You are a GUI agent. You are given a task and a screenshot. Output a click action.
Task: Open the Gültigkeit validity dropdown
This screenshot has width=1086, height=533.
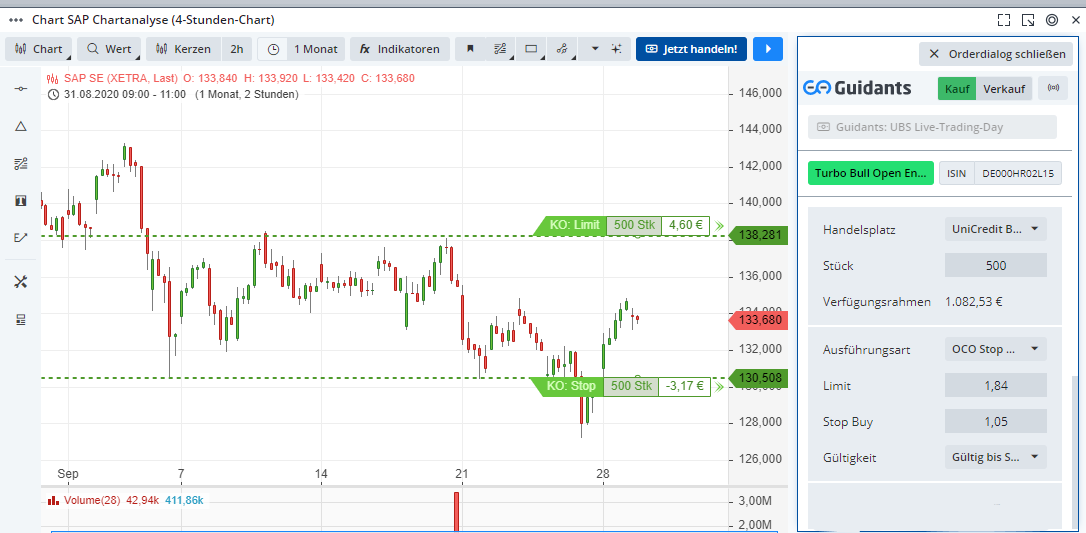point(995,457)
